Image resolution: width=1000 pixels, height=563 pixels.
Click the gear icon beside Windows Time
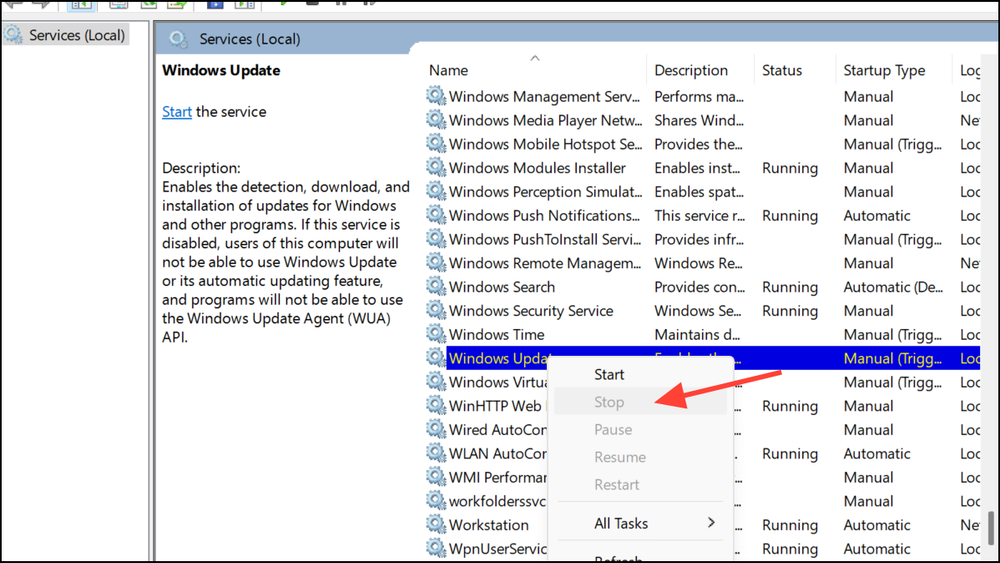436,334
